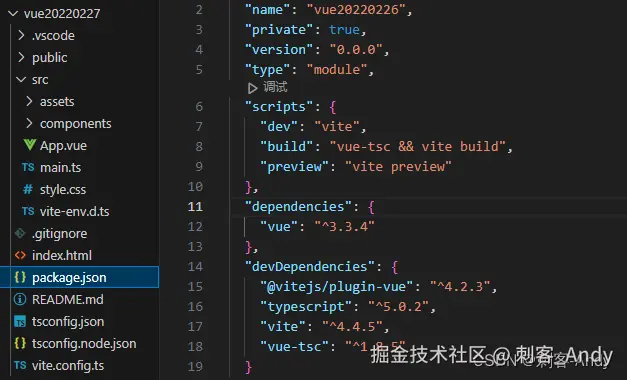The height and width of the screenshot is (380, 627).
Task: Expand the assets folder chevron
Action: 29,101
